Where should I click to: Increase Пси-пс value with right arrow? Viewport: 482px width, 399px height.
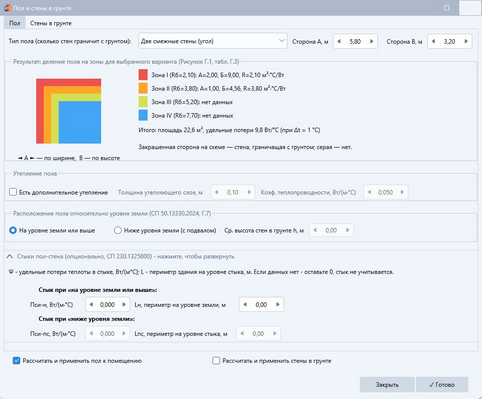[124, 333]
